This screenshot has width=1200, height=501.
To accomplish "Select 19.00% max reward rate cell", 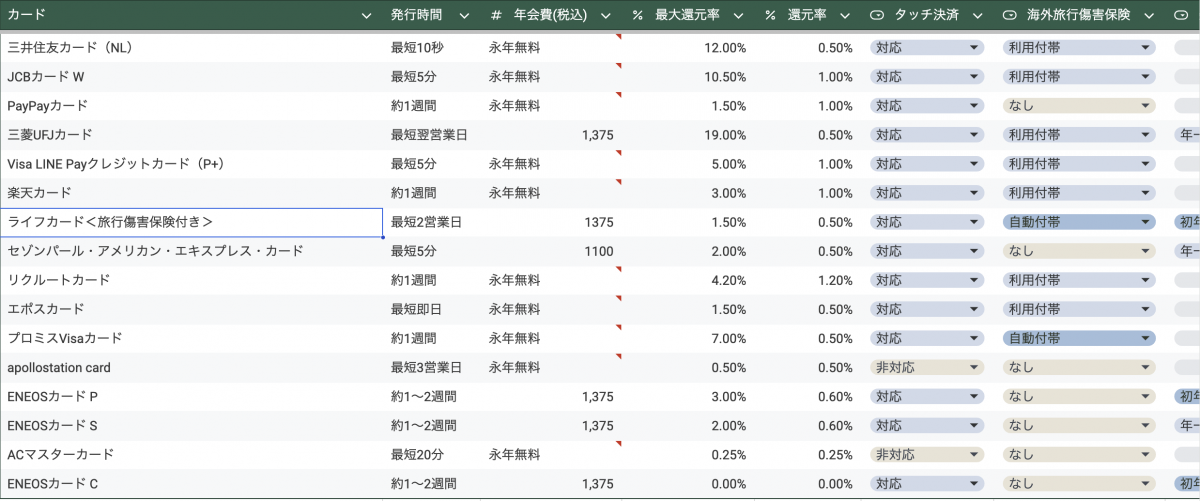I will coord(688,134).
